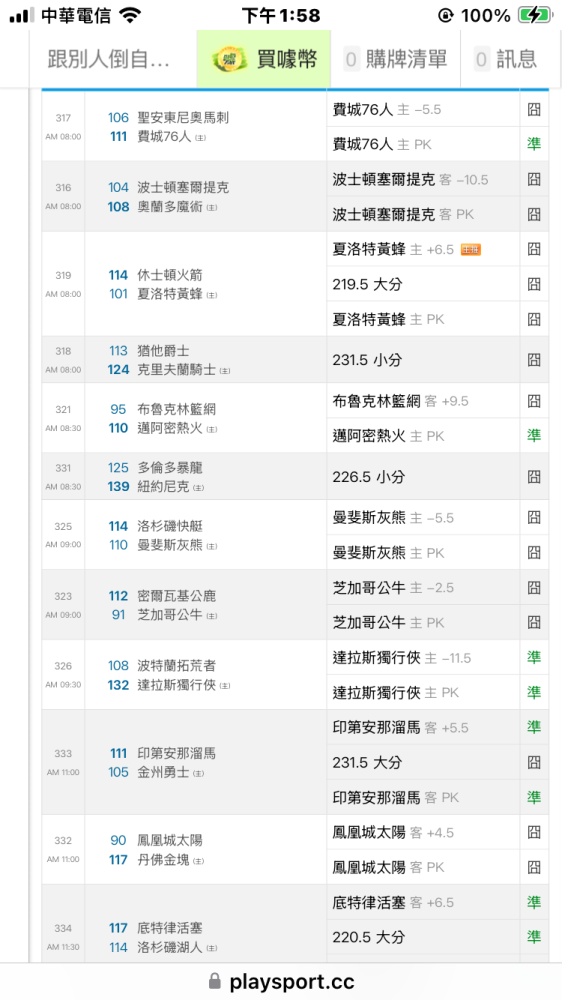Screen dimensions: 562x1000
Task: Open the 跟別人倒自… tab
Action: click(112, 59)
